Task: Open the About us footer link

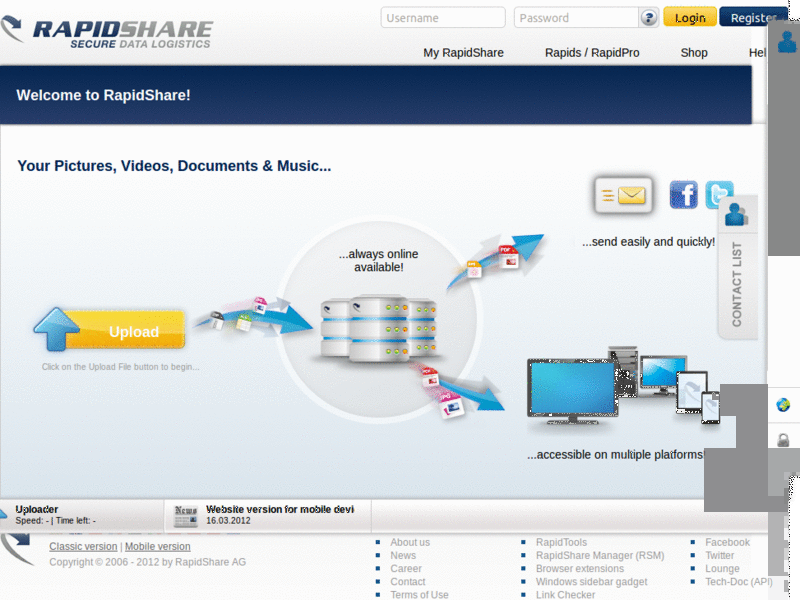Action: click(x=410, y=542)
